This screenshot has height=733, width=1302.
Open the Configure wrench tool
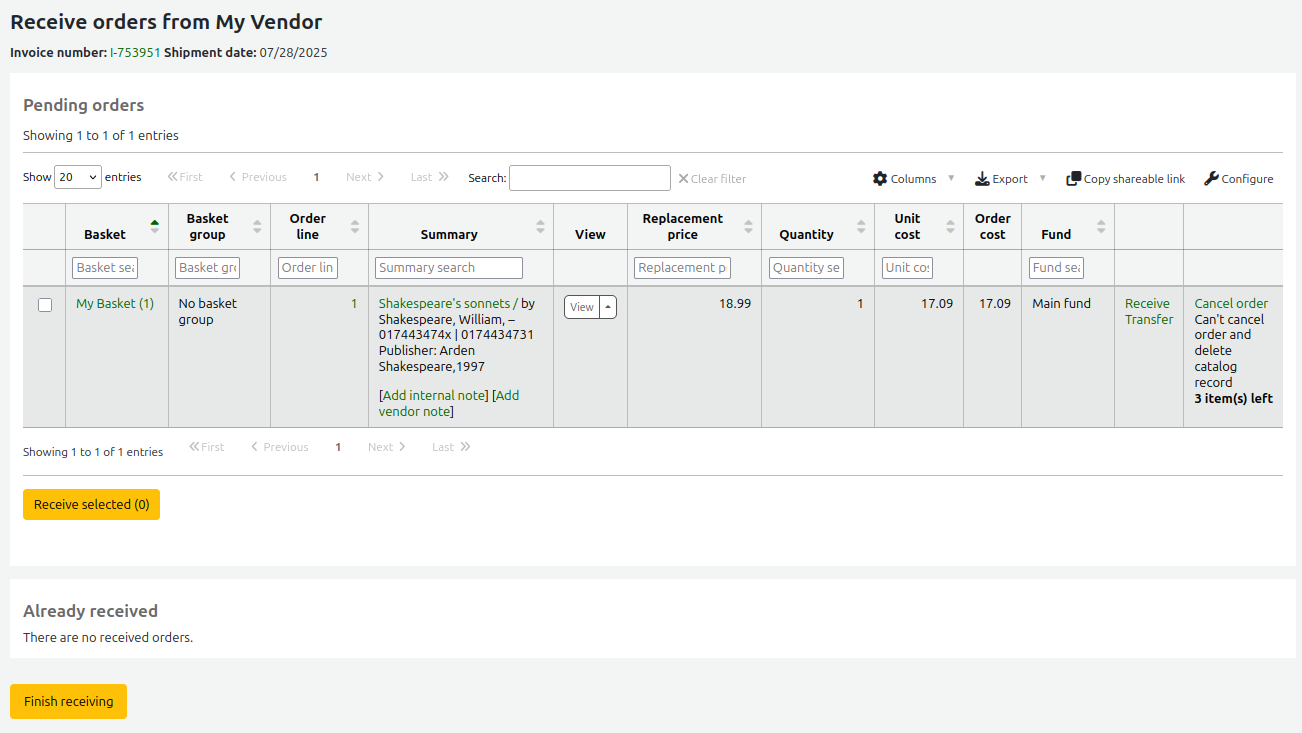point(1211,179)
